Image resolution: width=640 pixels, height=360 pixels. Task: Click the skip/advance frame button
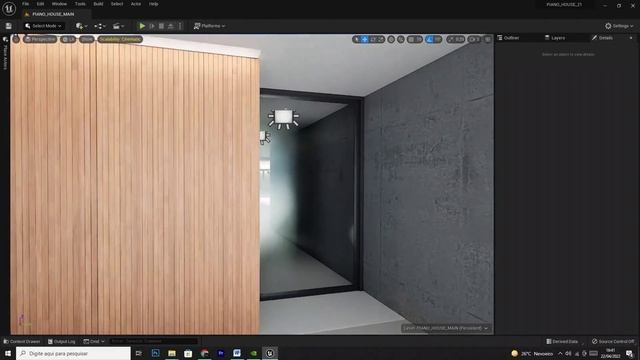point(152,26)
